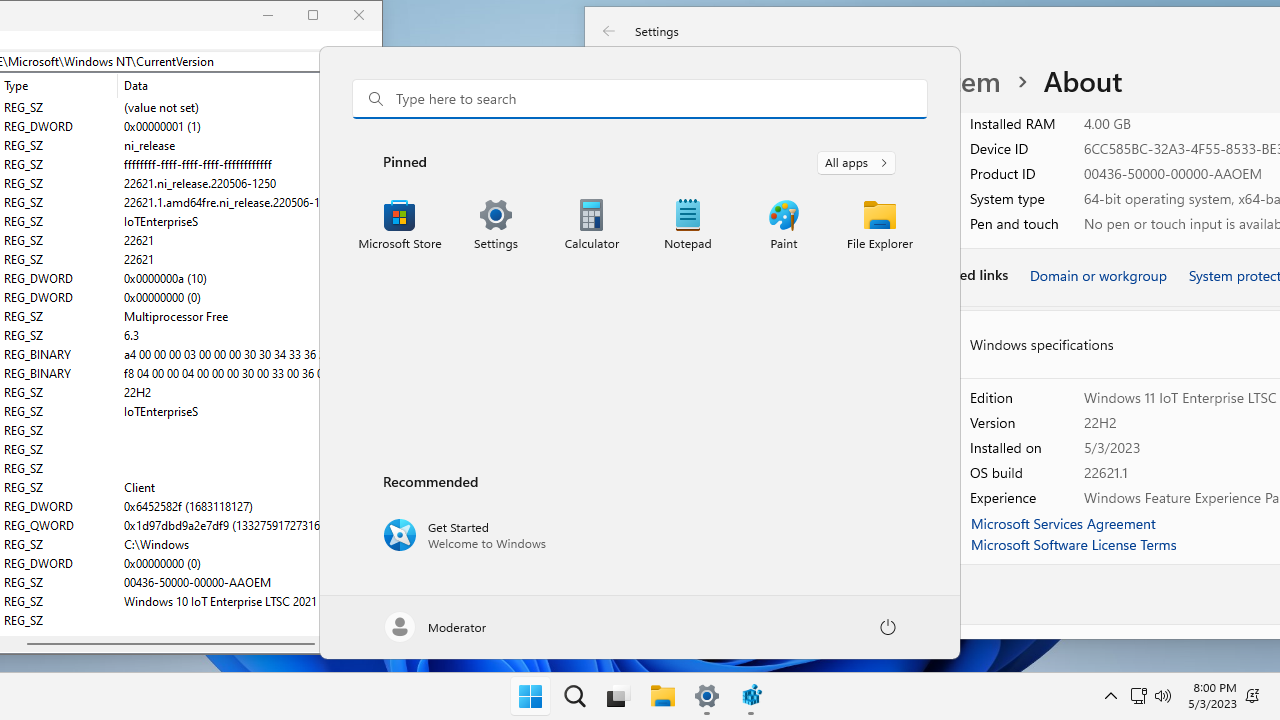The height and width of the screenshot is (720, 1280).
Task: Click the Registry Editor address bar path
Action: click(160, 61)
